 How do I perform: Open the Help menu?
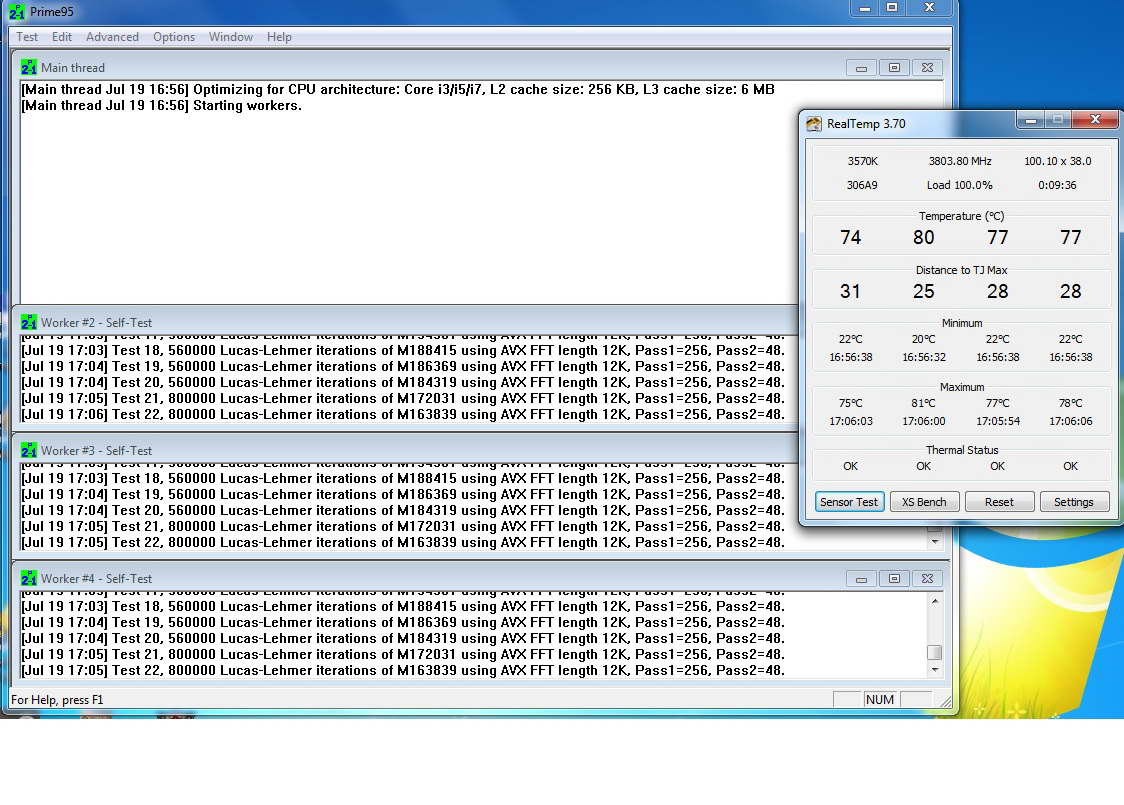tap(279, 37)
